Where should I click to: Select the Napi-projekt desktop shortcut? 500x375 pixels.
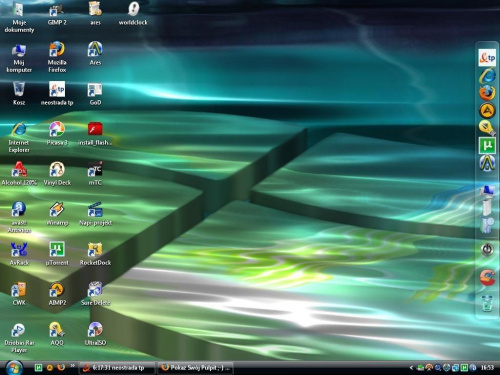point(95,214)
